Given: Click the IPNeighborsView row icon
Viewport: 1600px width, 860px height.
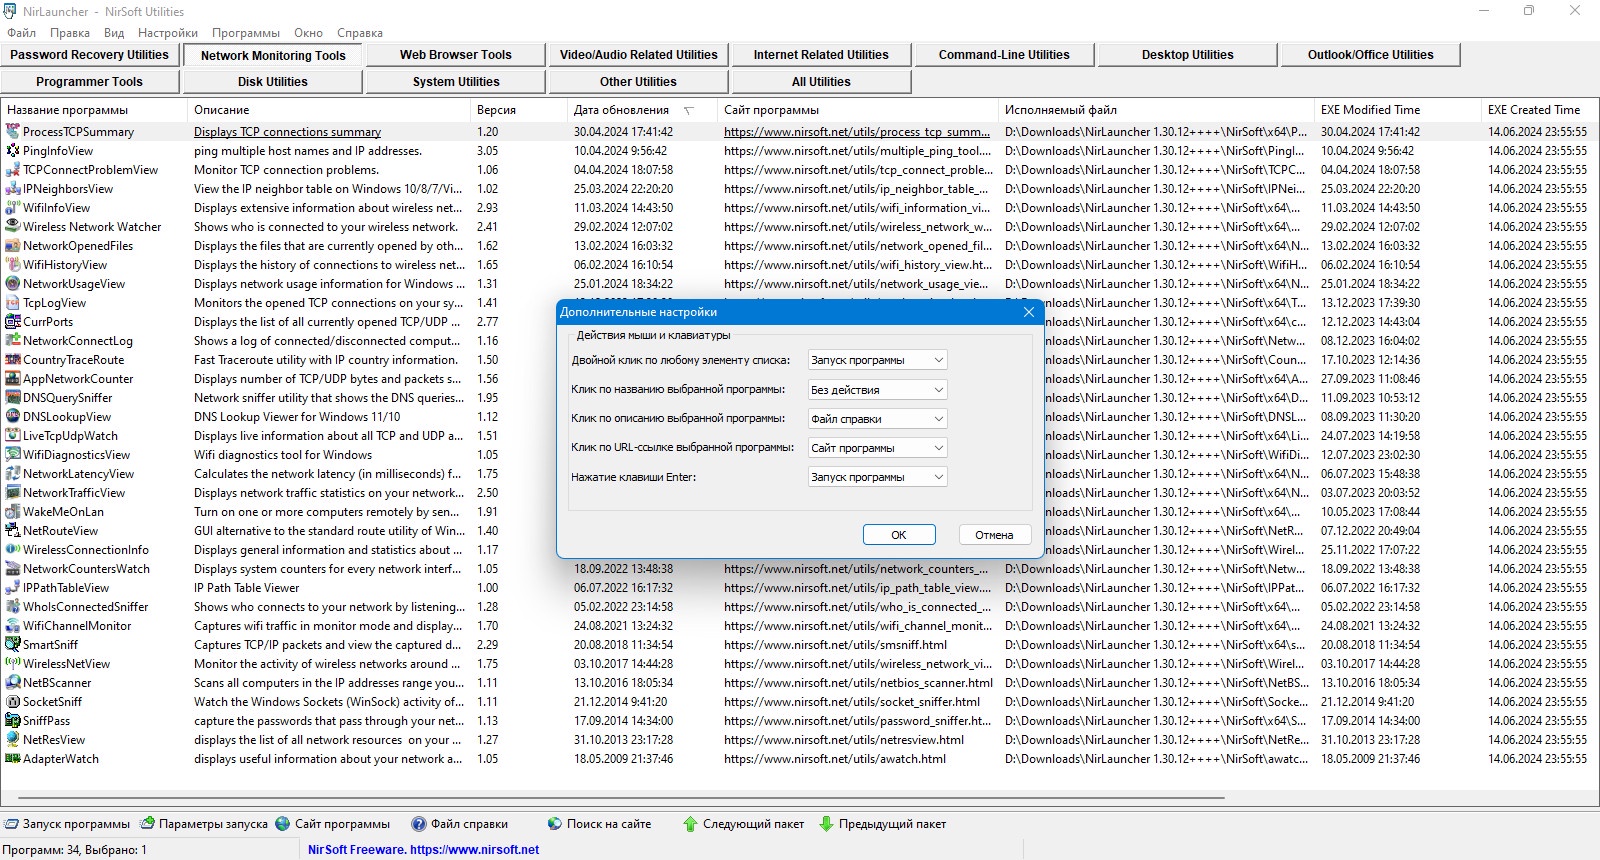Looking at the screenshot, I should click(x=13, y=189).
